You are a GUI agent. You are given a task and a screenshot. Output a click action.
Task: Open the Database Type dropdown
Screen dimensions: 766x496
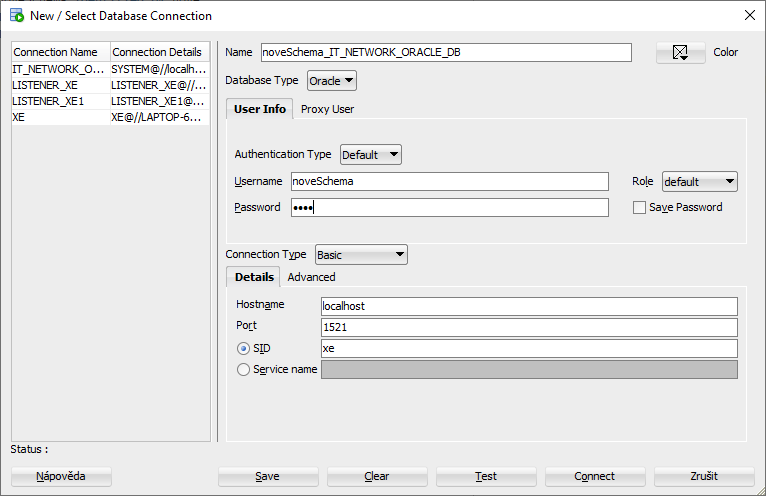click(x=331, y=81)
